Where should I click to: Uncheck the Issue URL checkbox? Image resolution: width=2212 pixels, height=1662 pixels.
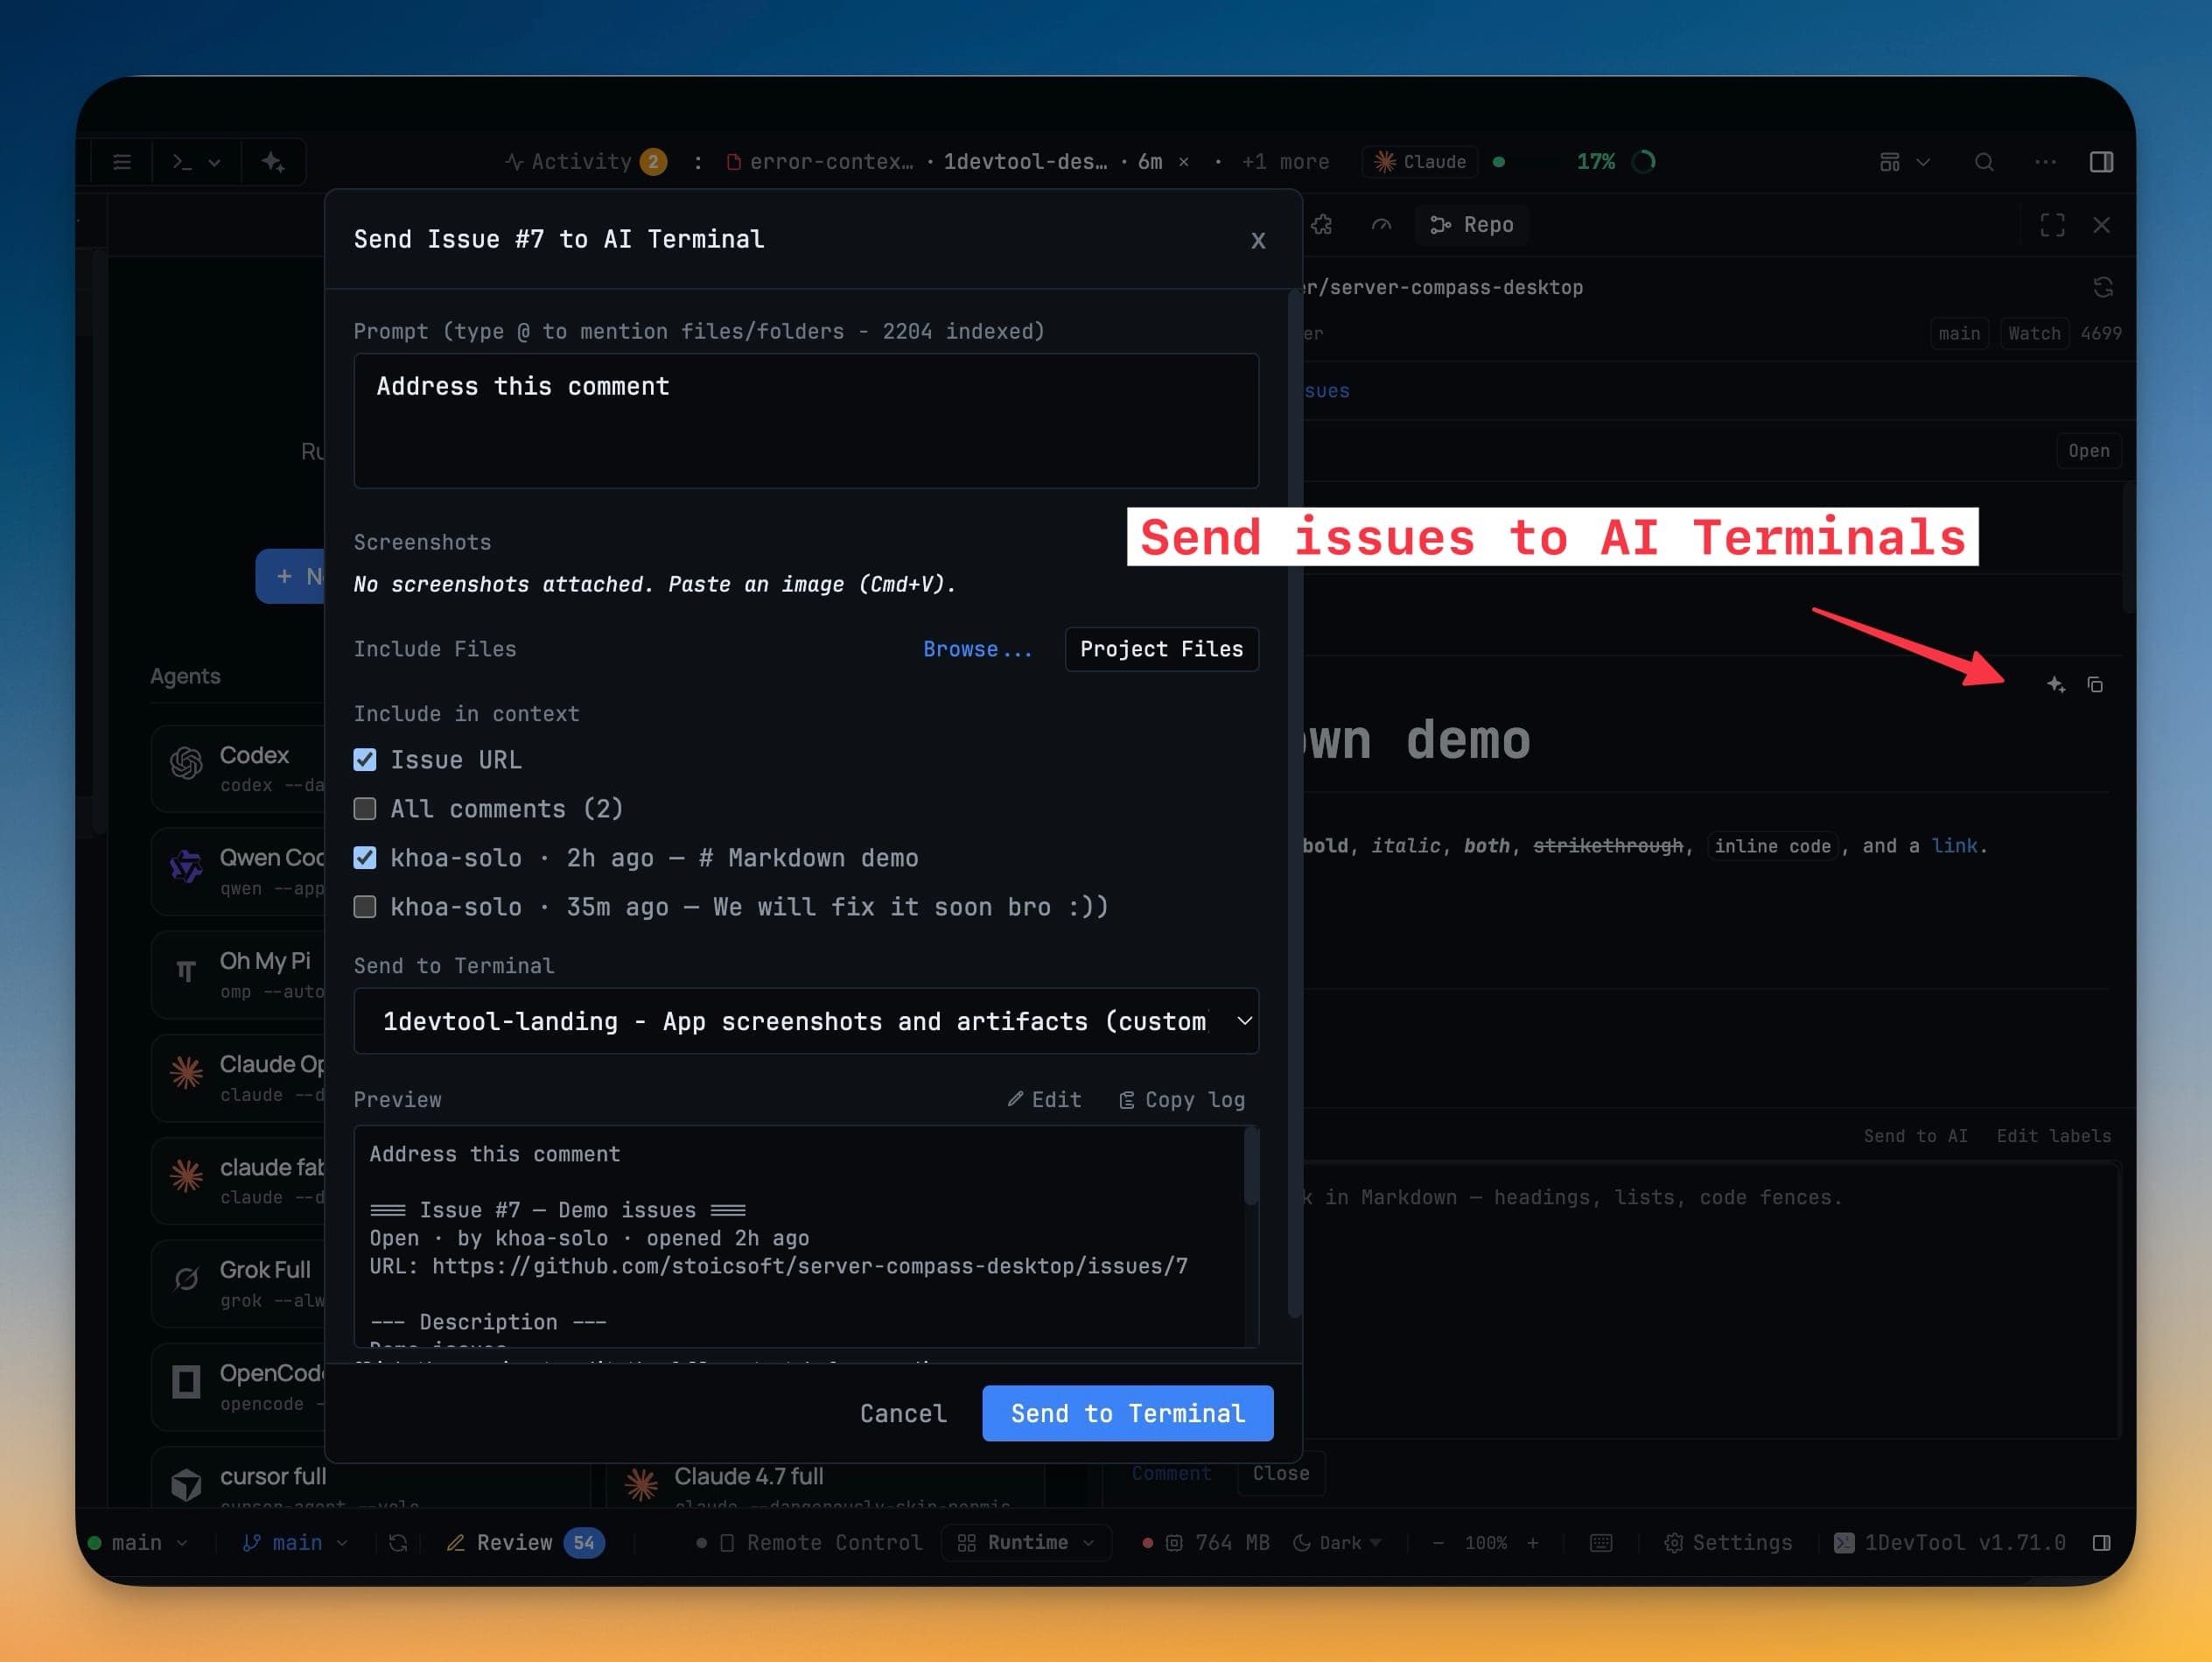(x=365, y=760)
